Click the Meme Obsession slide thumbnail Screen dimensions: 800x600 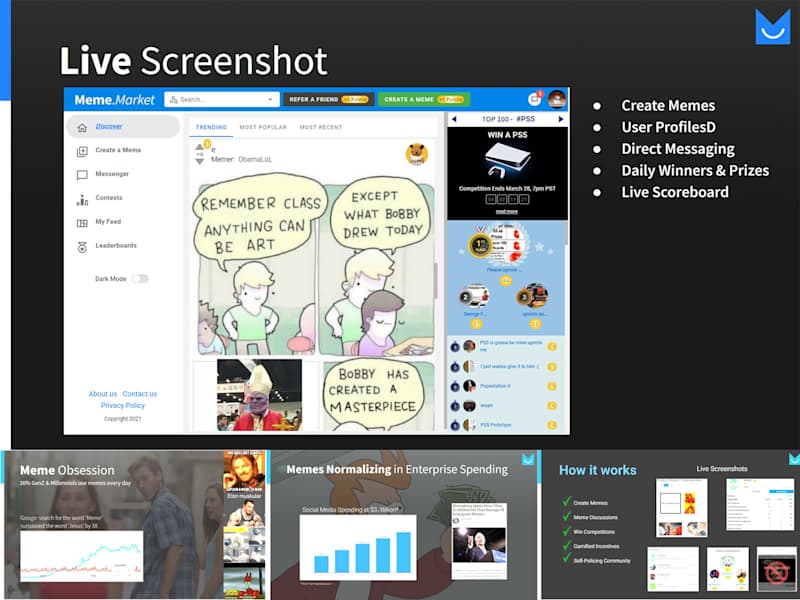pyautogui.click(x=134, y=524)
